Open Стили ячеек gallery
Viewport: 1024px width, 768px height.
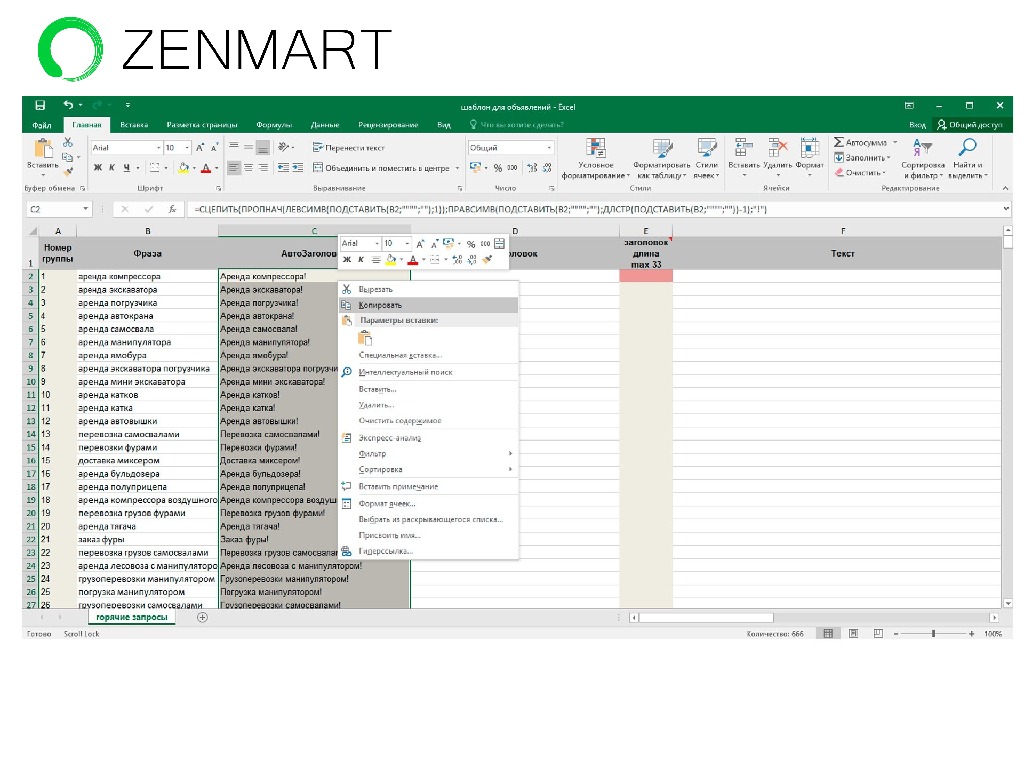(x=706, y=158)
